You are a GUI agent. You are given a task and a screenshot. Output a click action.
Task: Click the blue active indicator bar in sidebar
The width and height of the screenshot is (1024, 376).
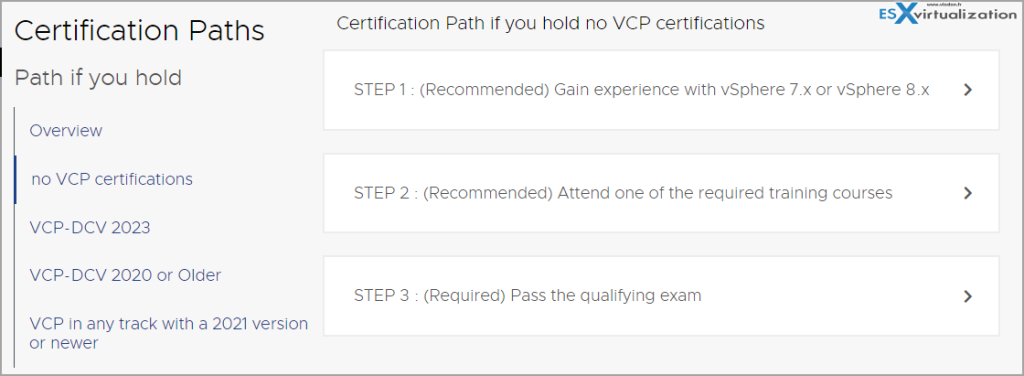click(15, 179)
